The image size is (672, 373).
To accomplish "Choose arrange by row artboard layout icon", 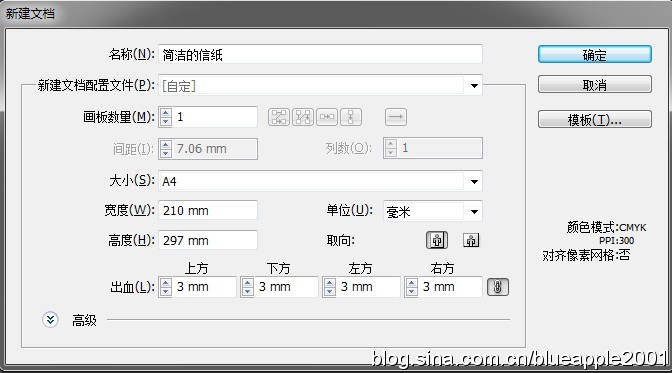I will (x=327, y=117).
